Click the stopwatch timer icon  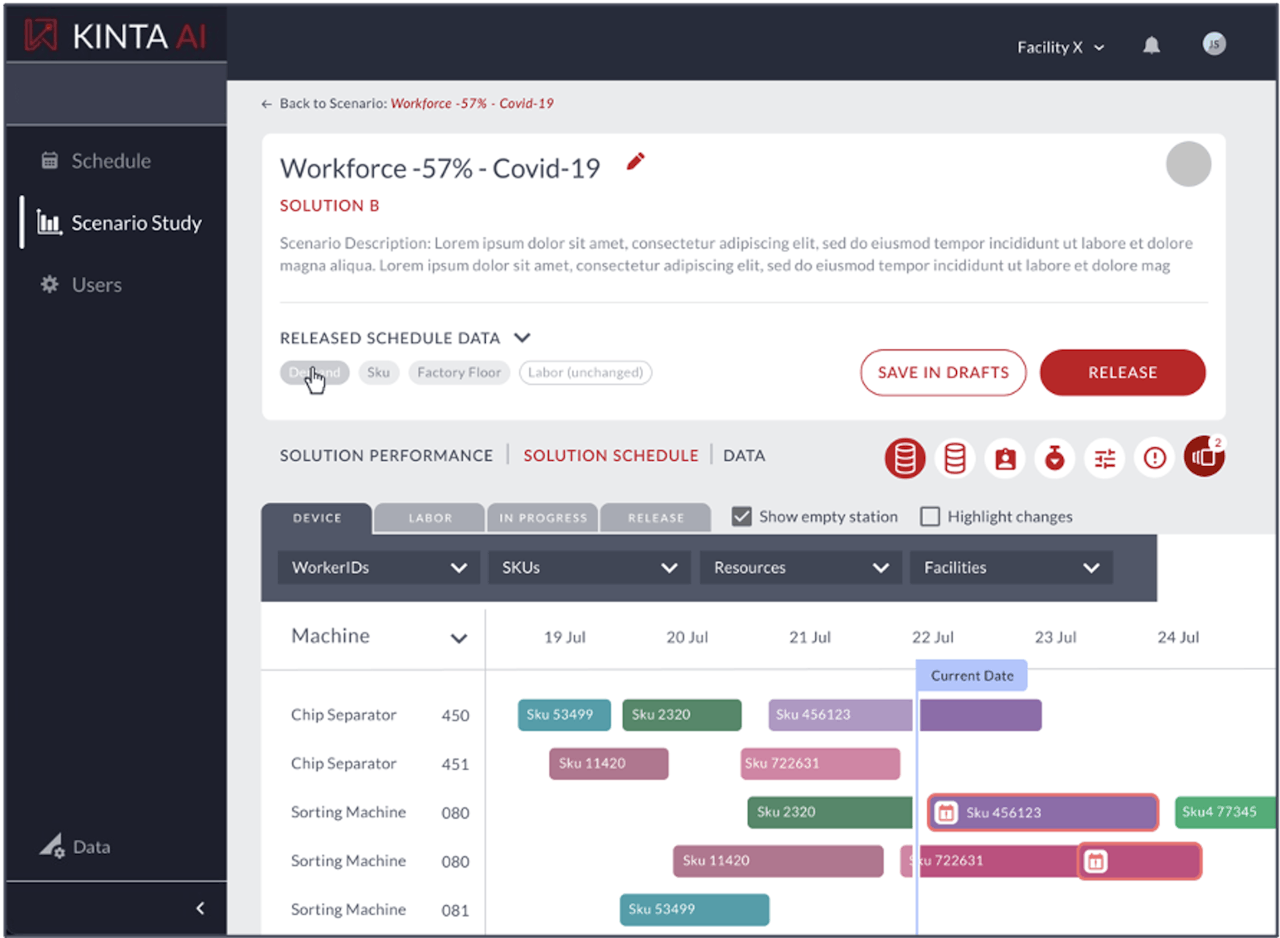coord(1055,458)
